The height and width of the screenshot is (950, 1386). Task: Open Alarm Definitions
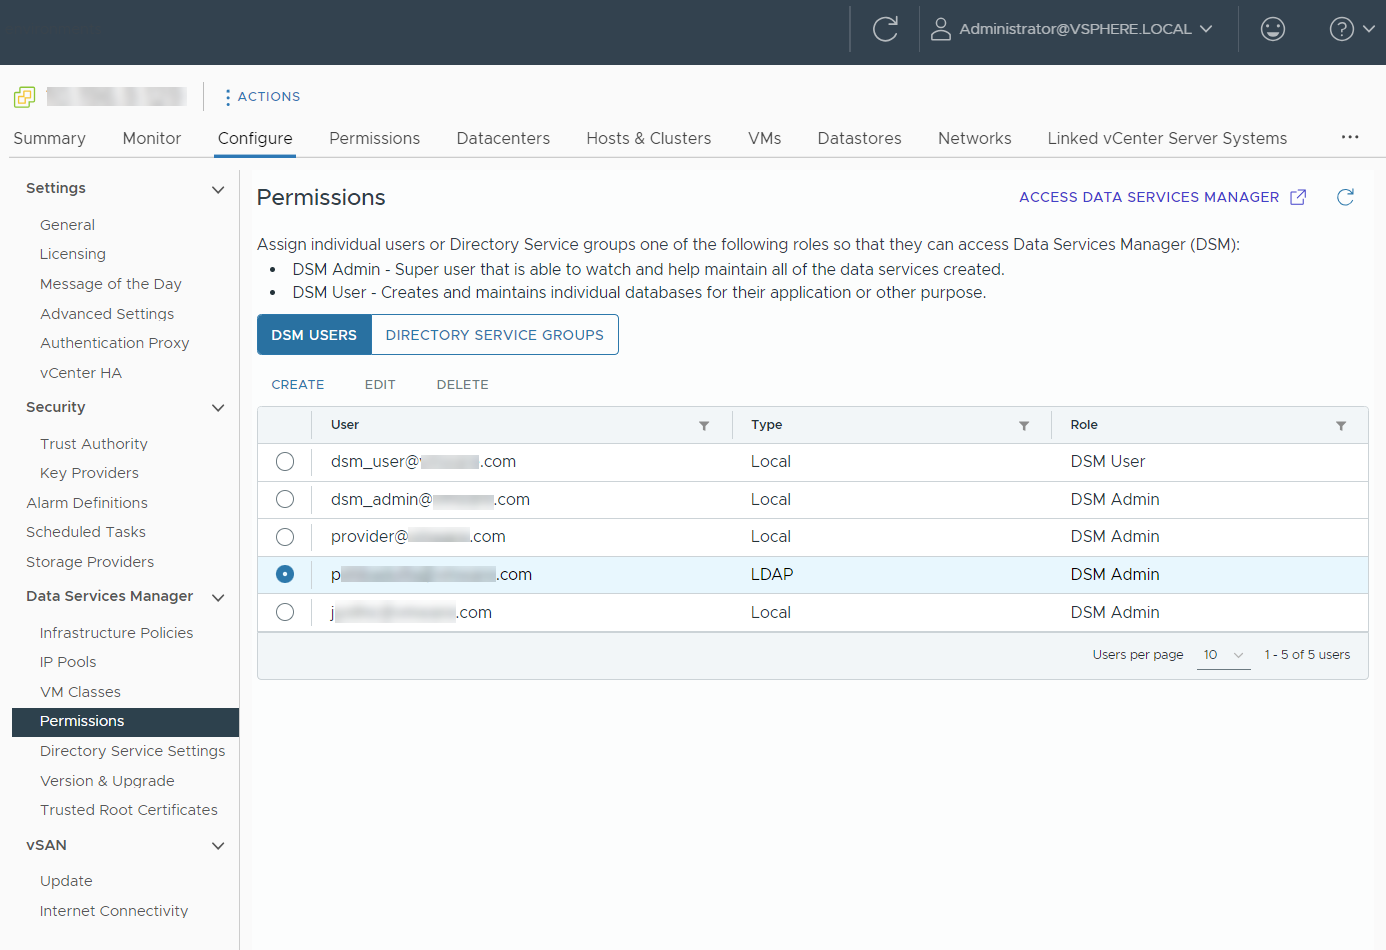[x=87, y=503]
